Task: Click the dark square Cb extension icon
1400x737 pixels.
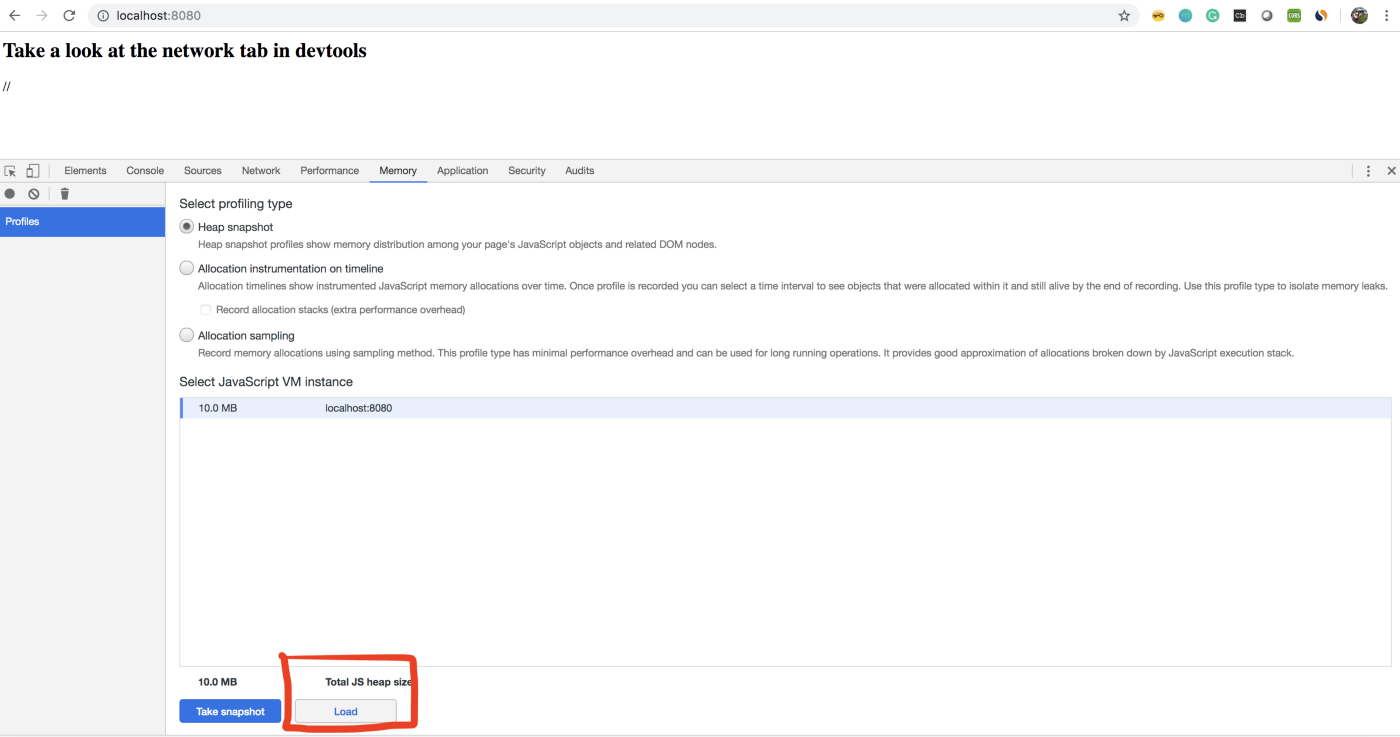Action: [x=1239, y=16]
